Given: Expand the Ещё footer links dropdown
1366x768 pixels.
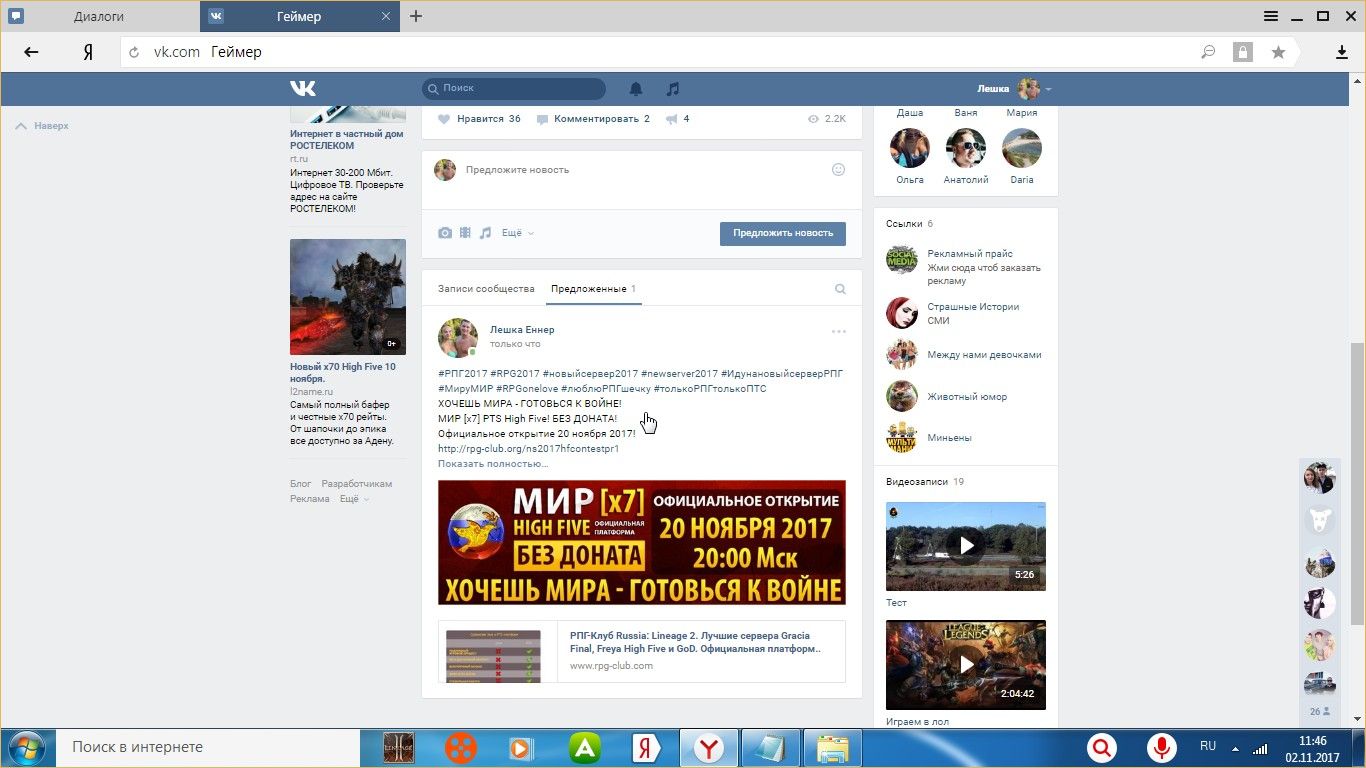Looking at the screenshot, I should tap(354, 499).
